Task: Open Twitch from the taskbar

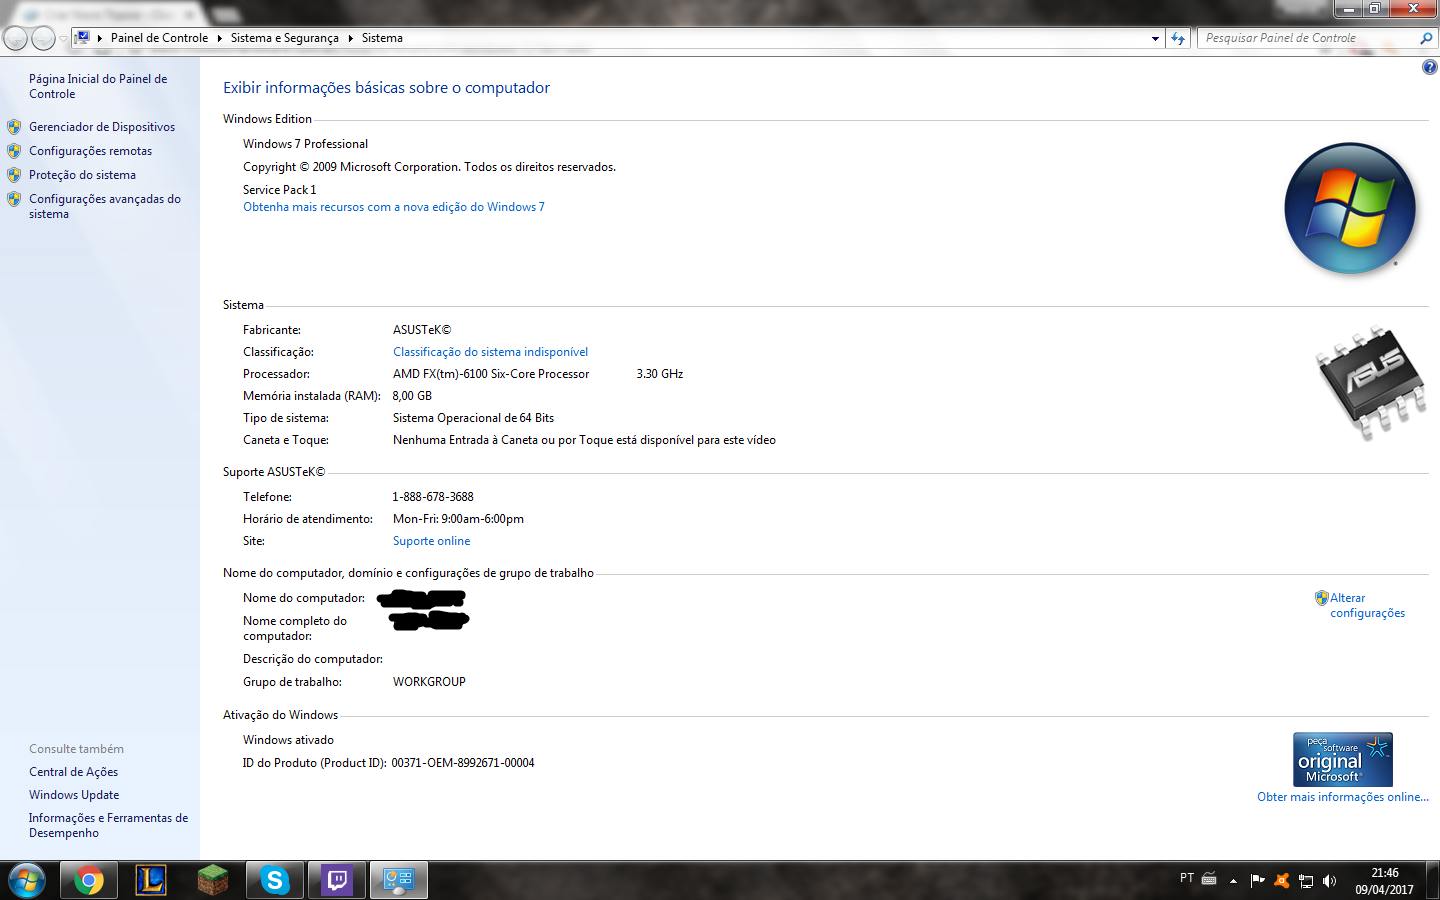Action: (337, 880)
